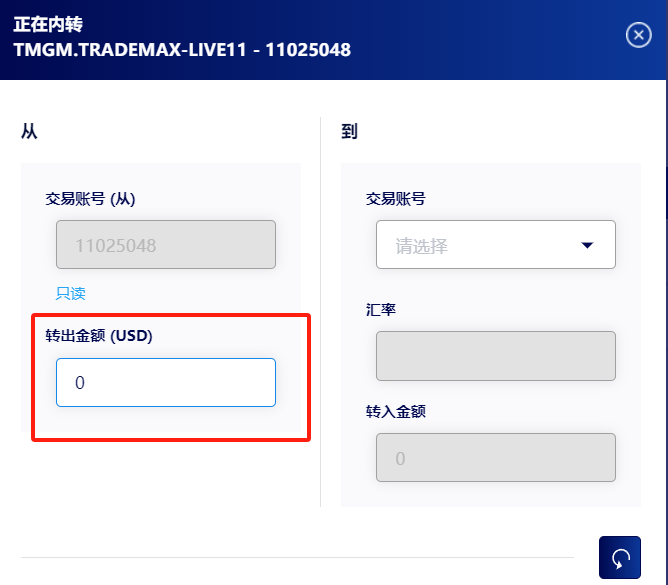
Task: Click the 转出金额 (USD) label
Action: (x=99, y=336)
